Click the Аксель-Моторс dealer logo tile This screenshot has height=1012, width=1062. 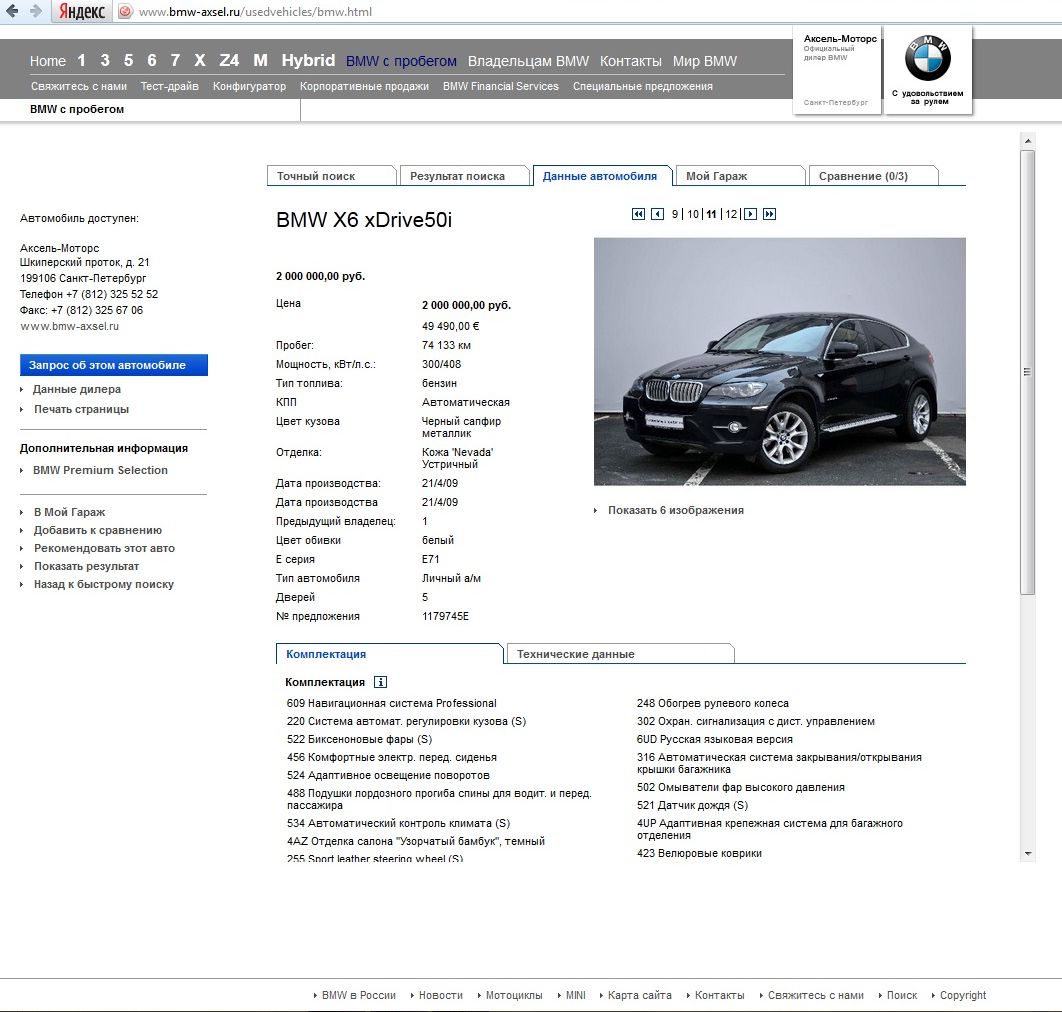tap(837, 70)
